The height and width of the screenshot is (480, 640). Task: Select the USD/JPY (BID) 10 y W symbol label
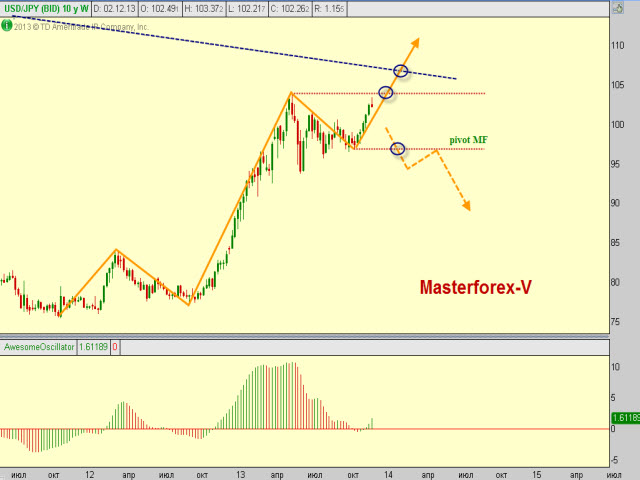pos(46,9)
